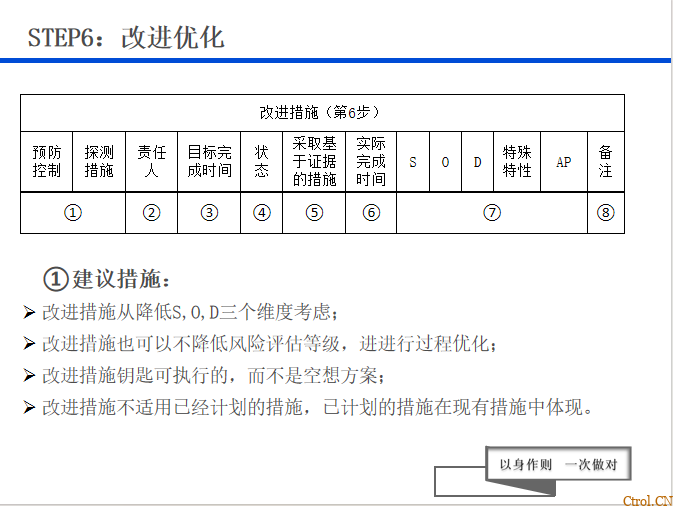673x506 pixels.
Task: Select table header '改进措施（第6步）'
Action: [x=320, y=112]
